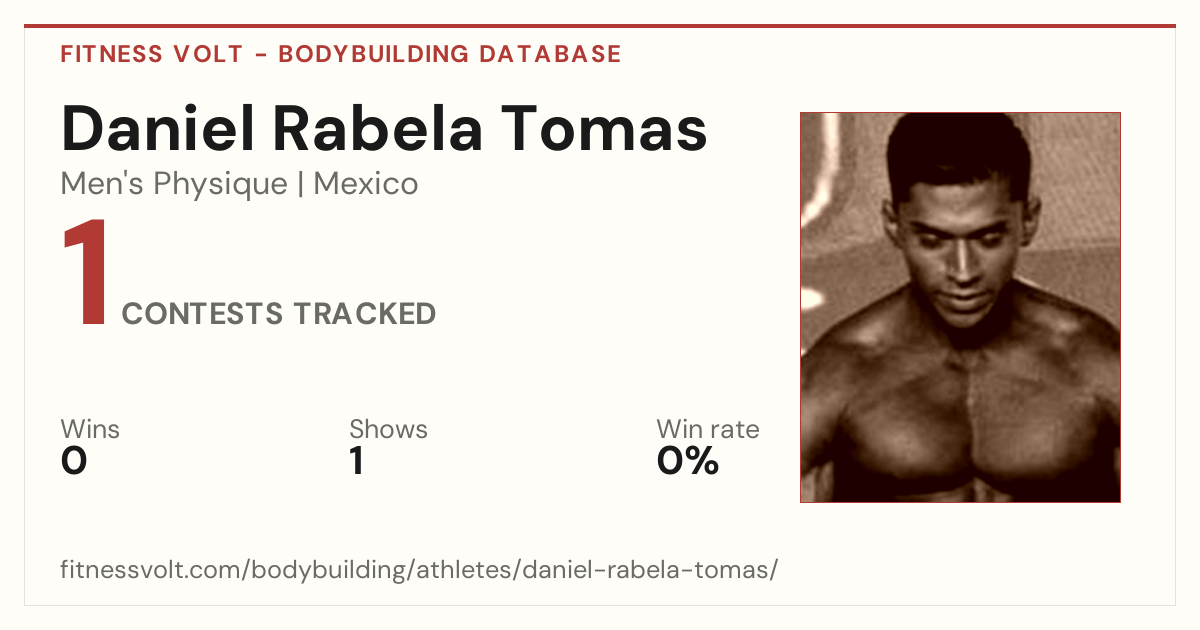Click the athlete name Daniel Rabela Tomas

click(384, 128)
